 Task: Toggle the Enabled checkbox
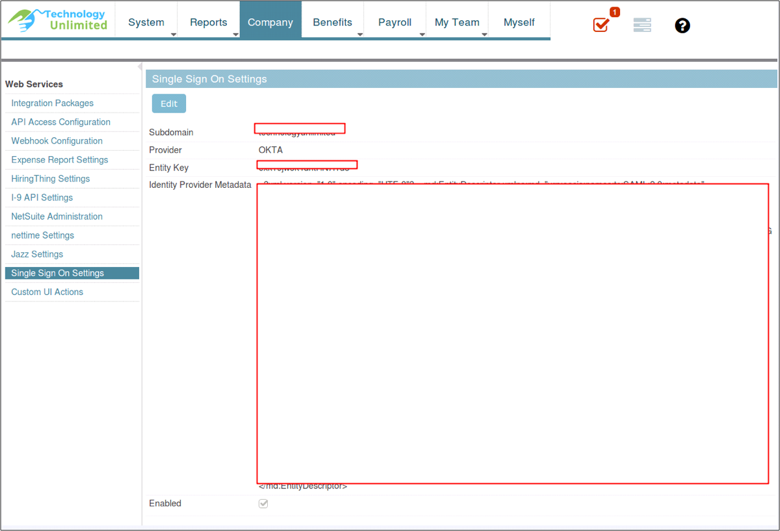pyautogui.click(x=263, y=503)
